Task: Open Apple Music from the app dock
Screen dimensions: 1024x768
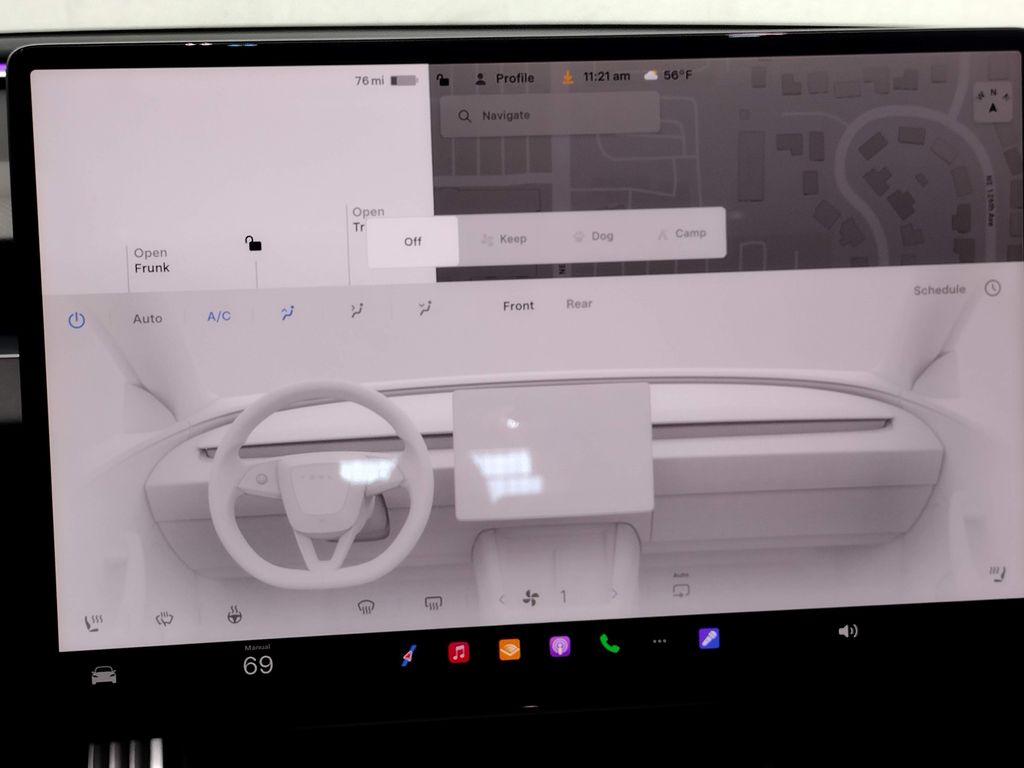Action: [x=457, y=647]
